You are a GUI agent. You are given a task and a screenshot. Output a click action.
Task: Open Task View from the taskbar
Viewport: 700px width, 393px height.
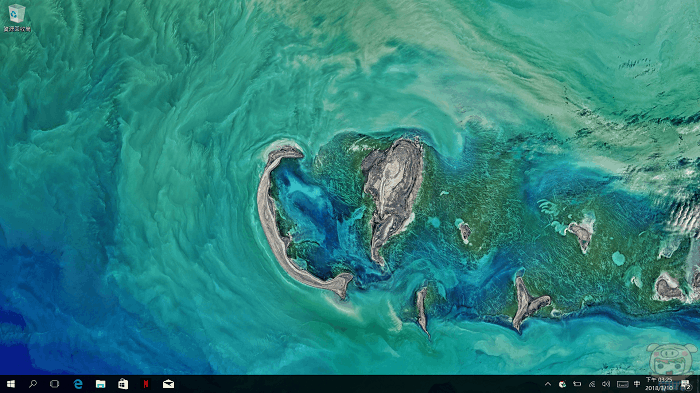[x=54, y=384]
